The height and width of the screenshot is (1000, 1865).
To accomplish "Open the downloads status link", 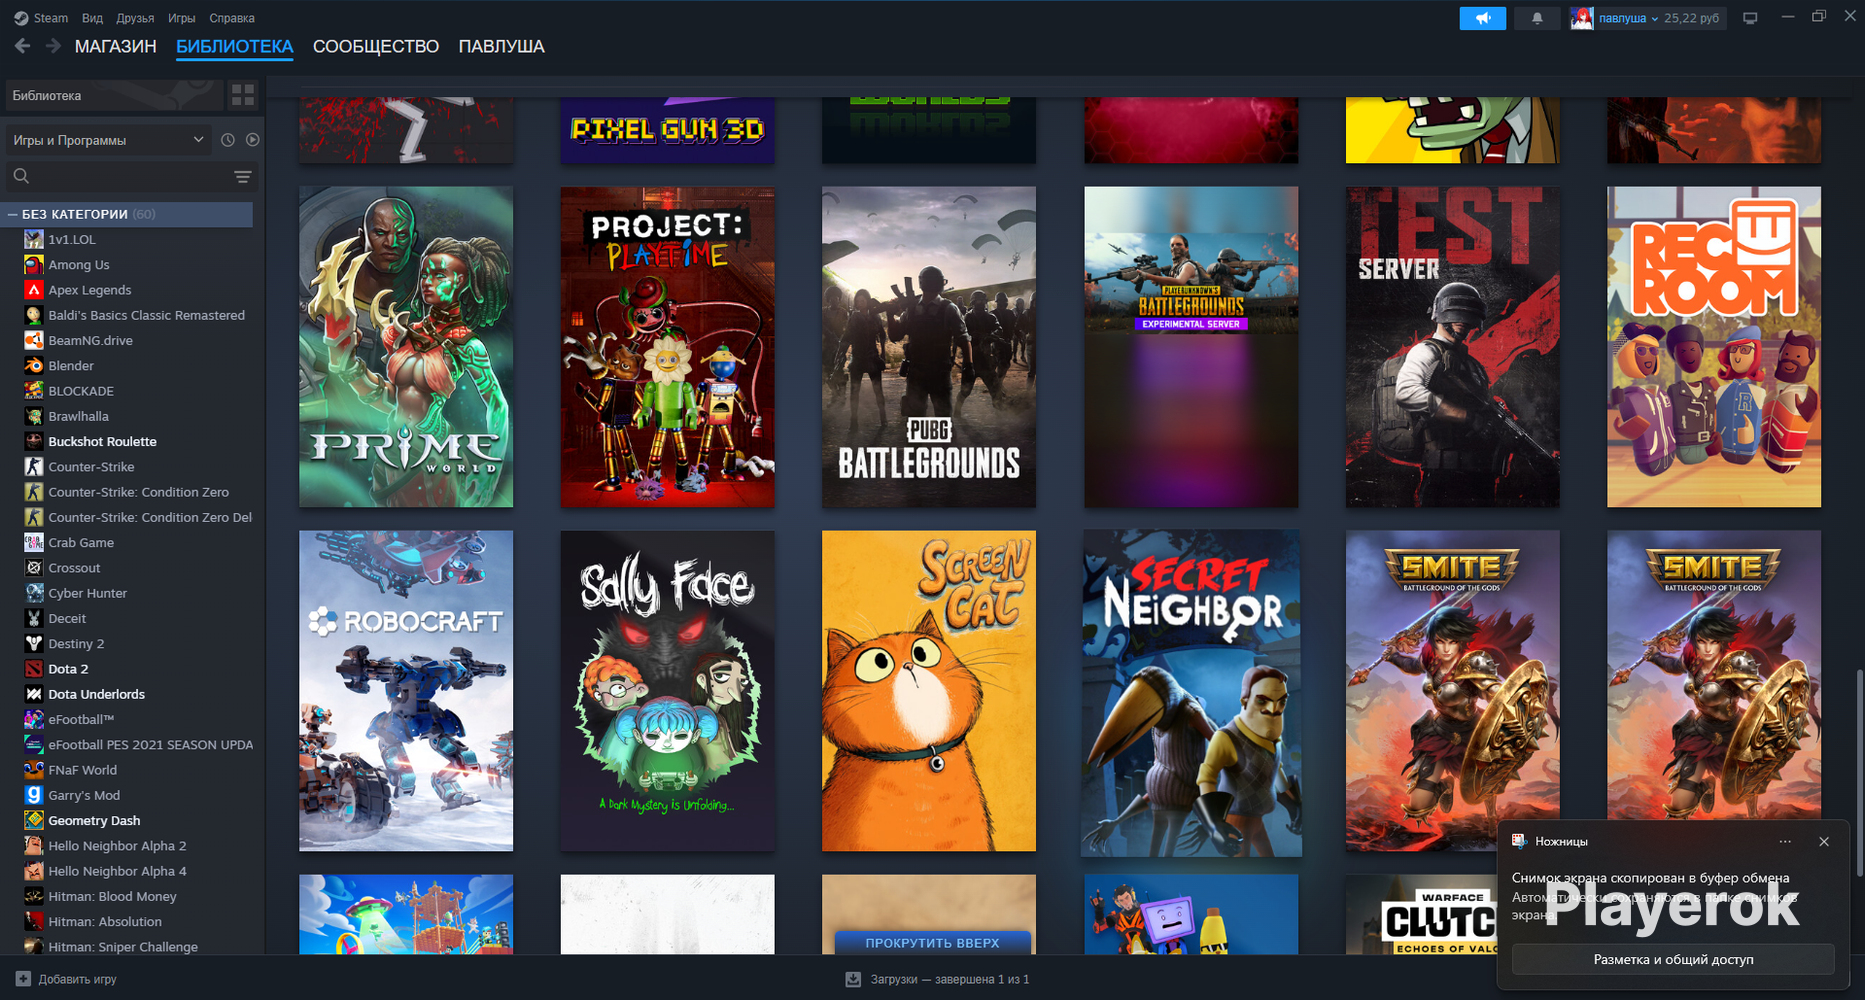I will click(x=950, y=979).
